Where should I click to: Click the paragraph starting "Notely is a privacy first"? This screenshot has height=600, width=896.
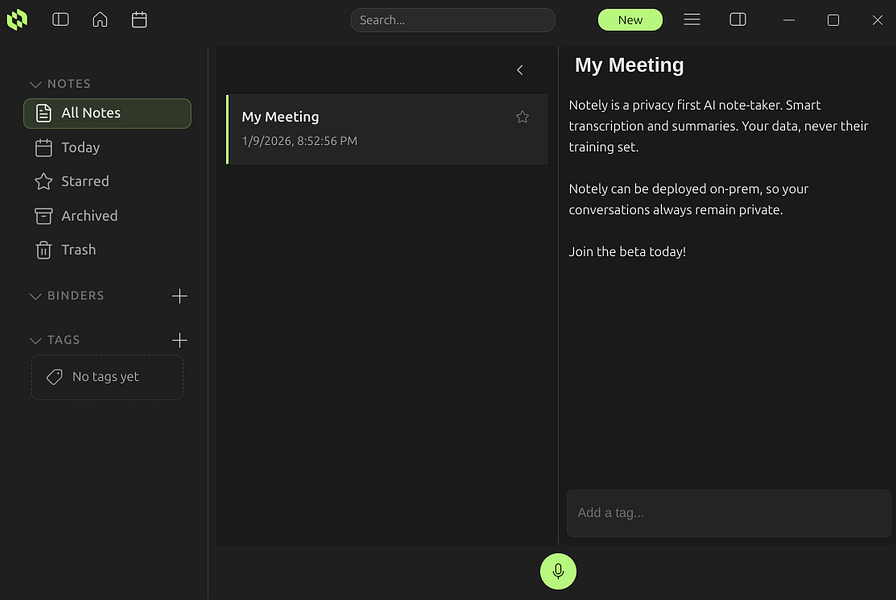[x=718, y=126]
